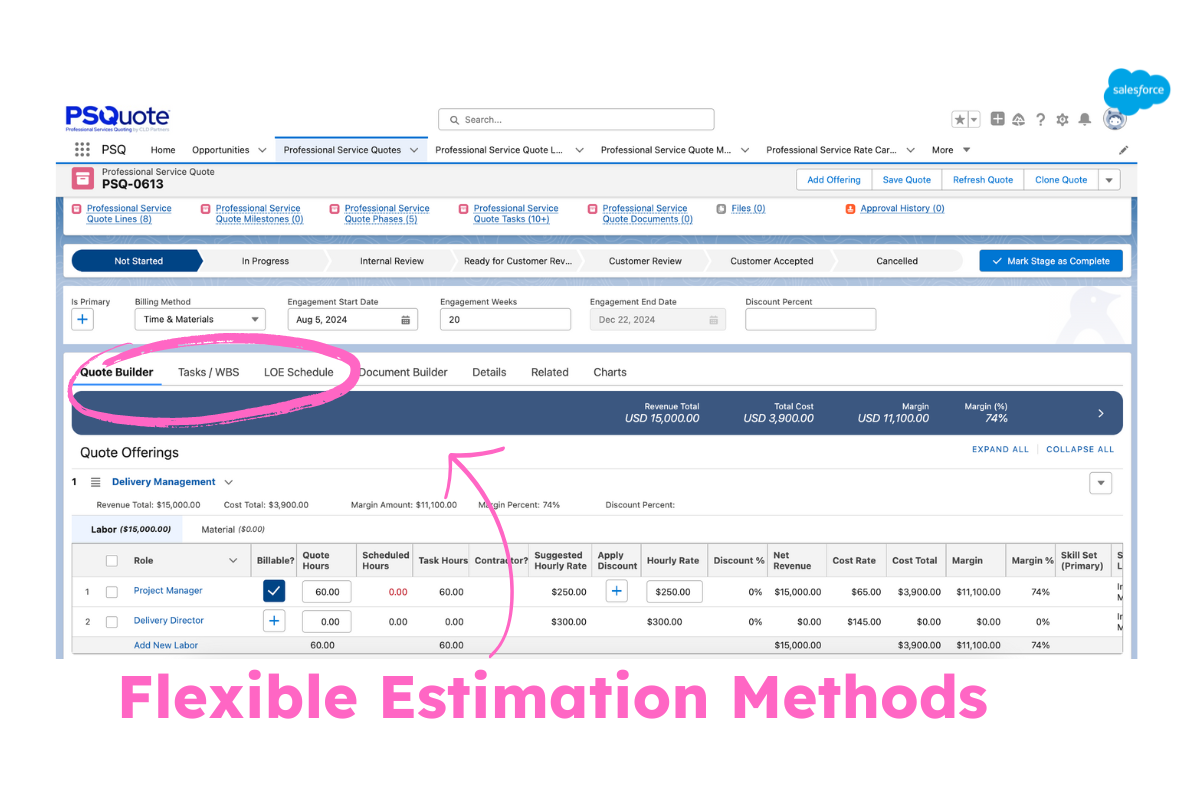The height and width of the screenshot is (800, 1200).
Task: Check the Delivery Director row checkbox
Action: pos(112,622)
